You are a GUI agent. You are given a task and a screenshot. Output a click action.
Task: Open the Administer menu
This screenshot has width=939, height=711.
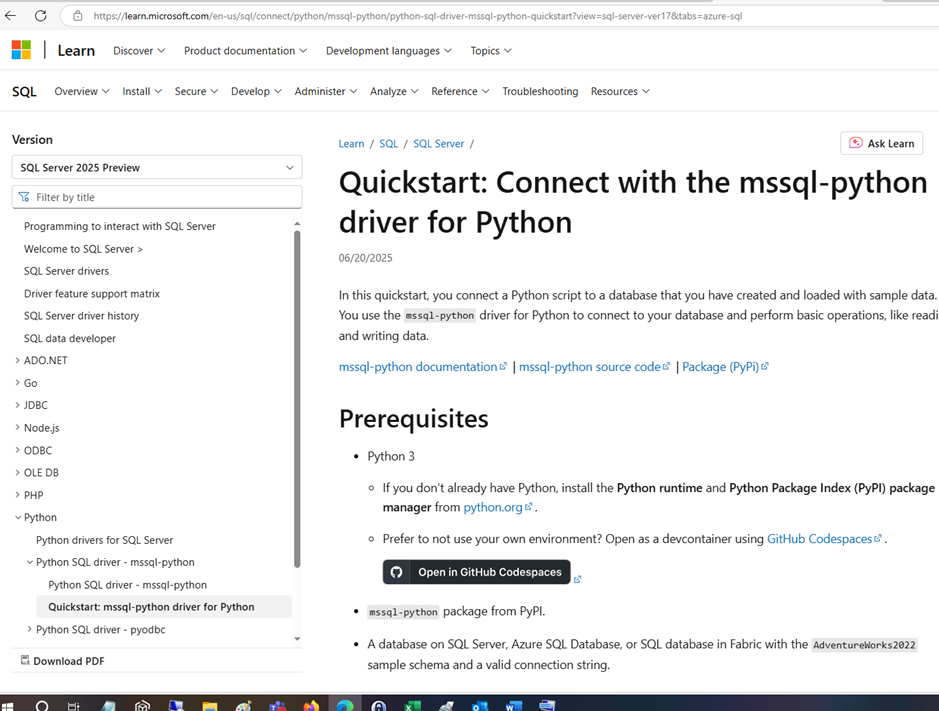pyautogui.click(x=326, y=91)
